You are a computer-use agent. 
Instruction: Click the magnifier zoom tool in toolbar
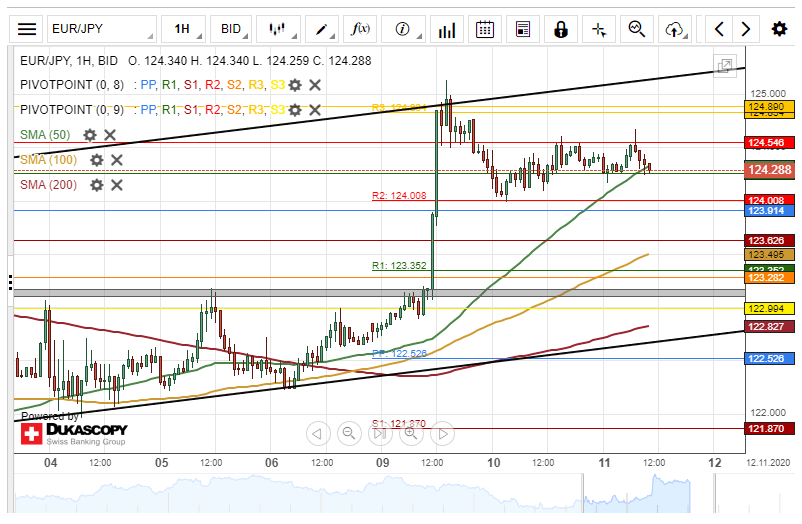[636, 29]
